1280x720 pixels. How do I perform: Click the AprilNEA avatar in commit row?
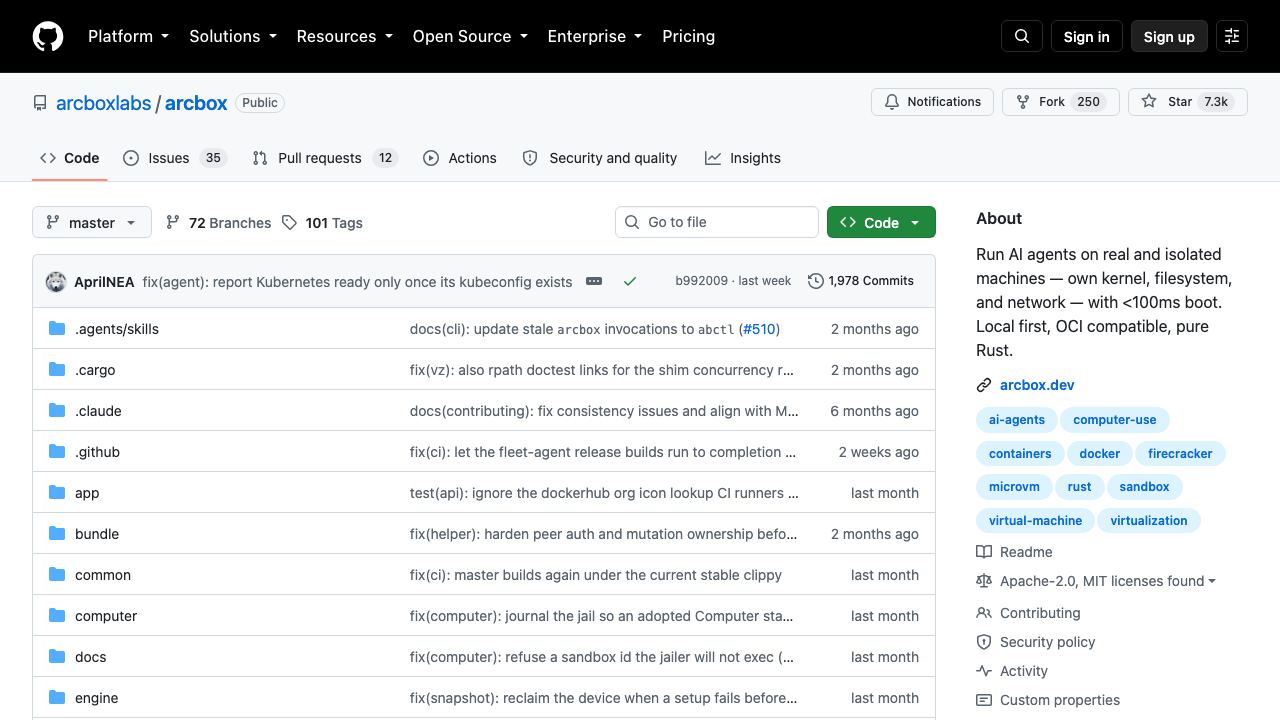[x=56, y=282]
